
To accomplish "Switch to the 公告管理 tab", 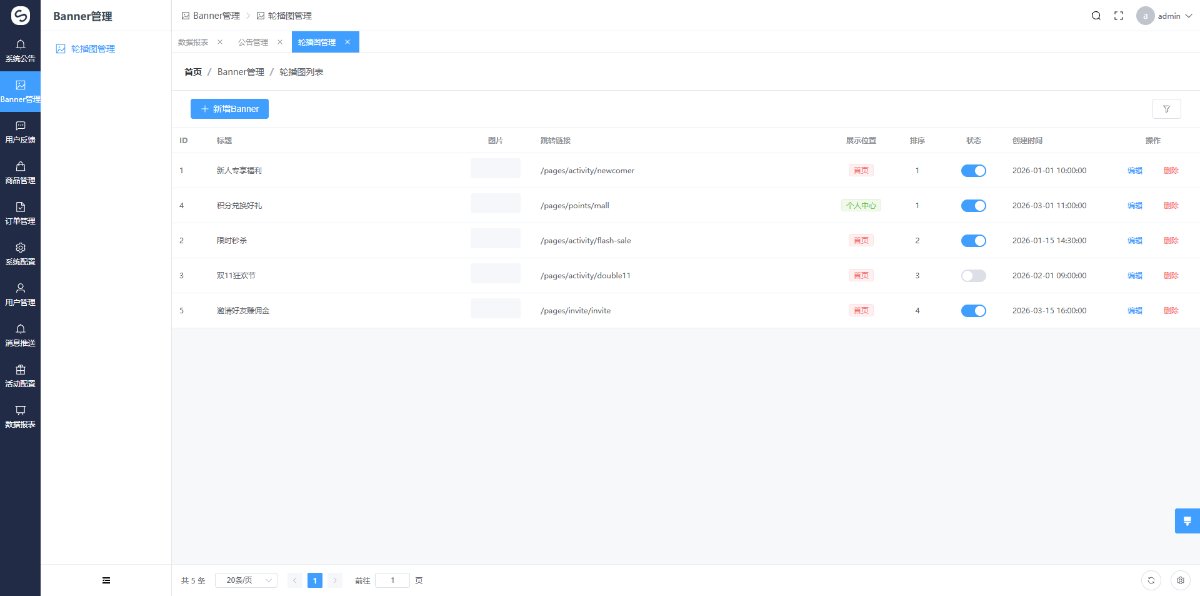I will tap(253, 42).
